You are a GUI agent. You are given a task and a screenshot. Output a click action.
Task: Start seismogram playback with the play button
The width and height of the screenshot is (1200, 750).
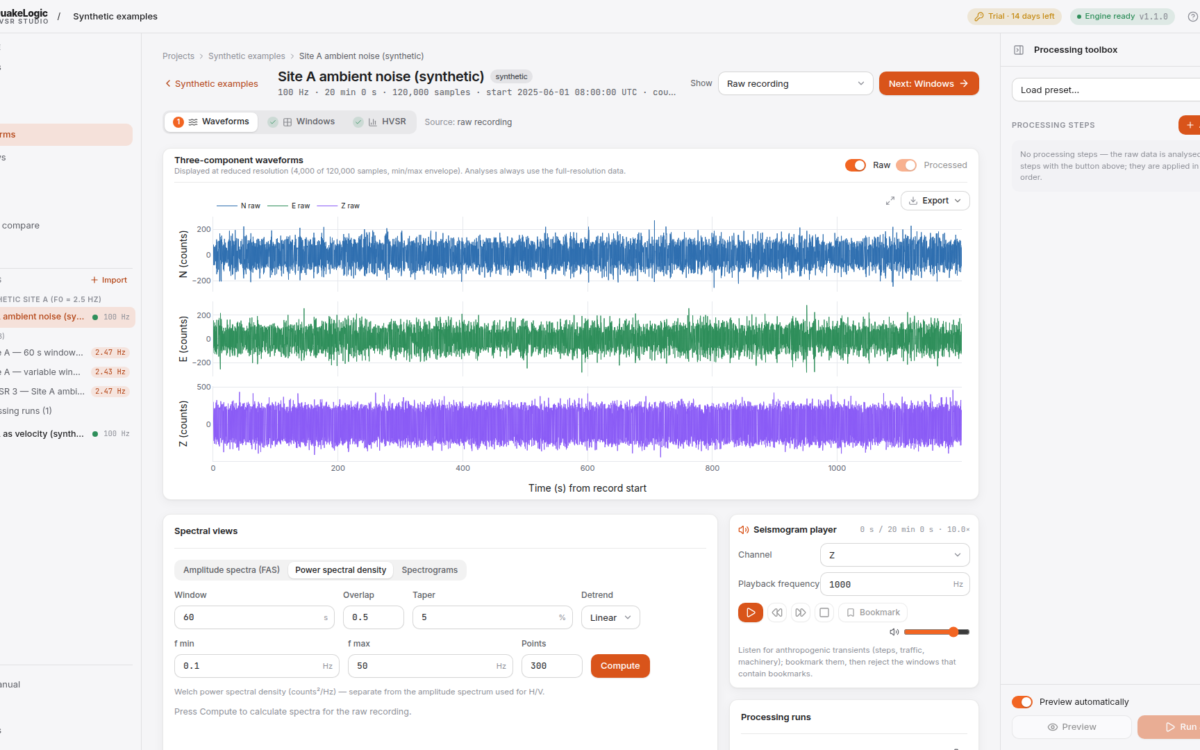pos(750,613)
